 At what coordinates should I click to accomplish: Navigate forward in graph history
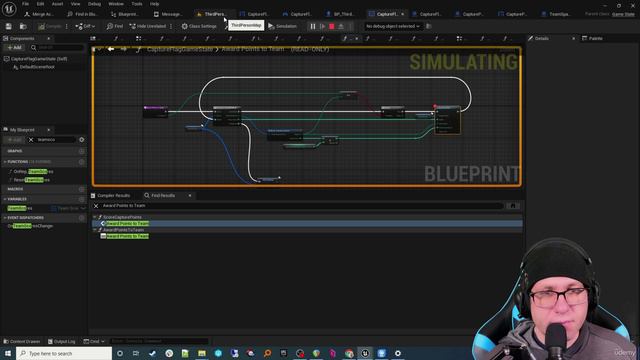pyautogui.click(x=124, y=49)
